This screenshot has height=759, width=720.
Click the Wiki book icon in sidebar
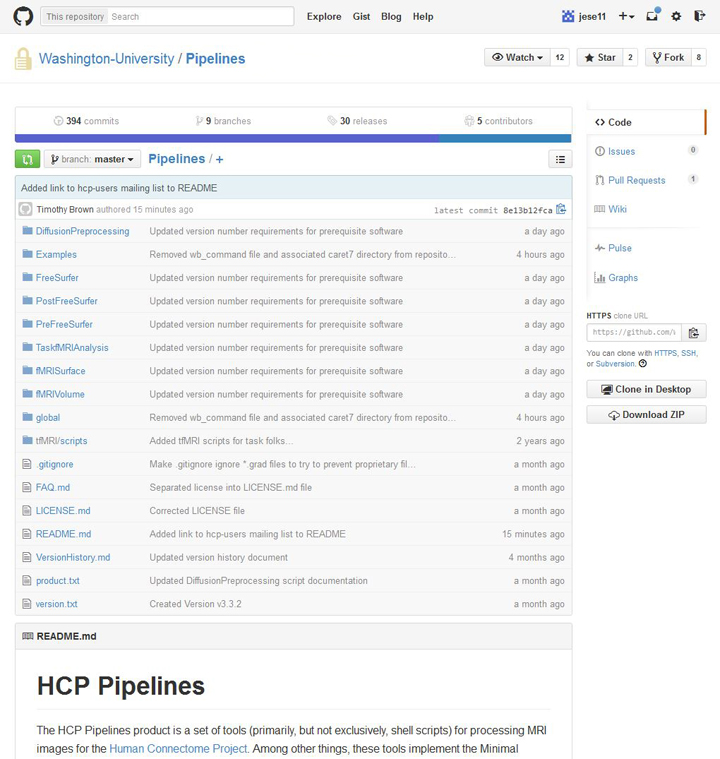point(599,209)
